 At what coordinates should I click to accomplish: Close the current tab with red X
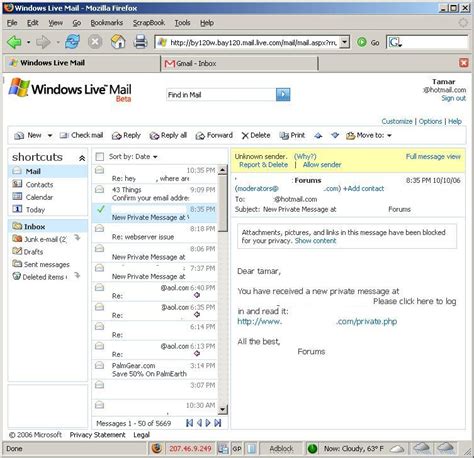click(x=463, y=63)
